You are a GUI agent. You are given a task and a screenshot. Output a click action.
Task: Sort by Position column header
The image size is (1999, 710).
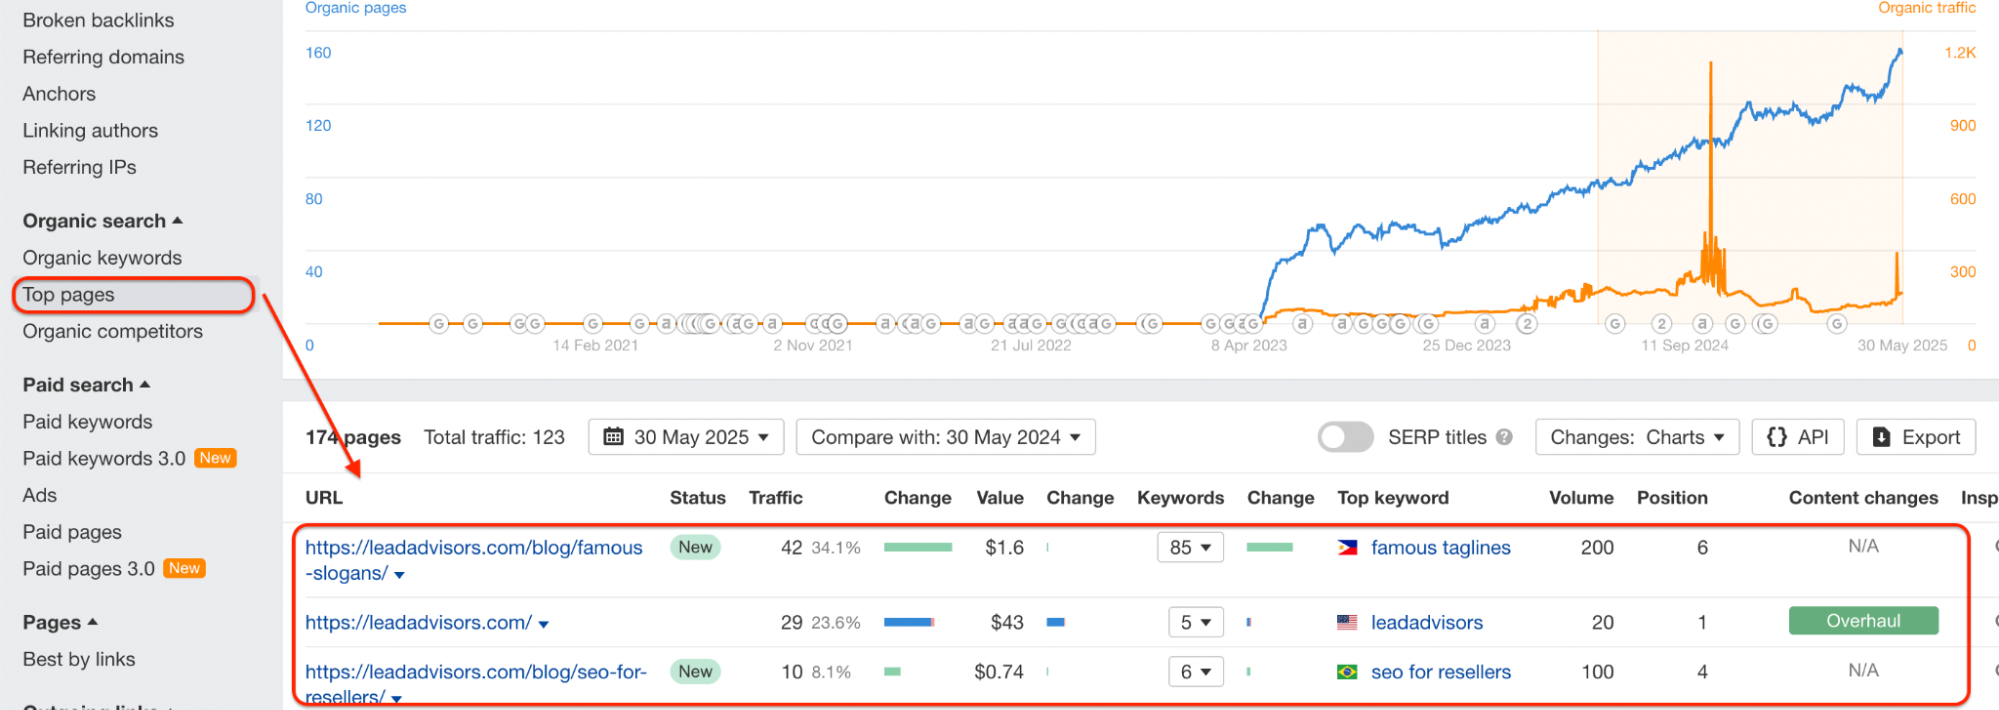pos(1672,498)
